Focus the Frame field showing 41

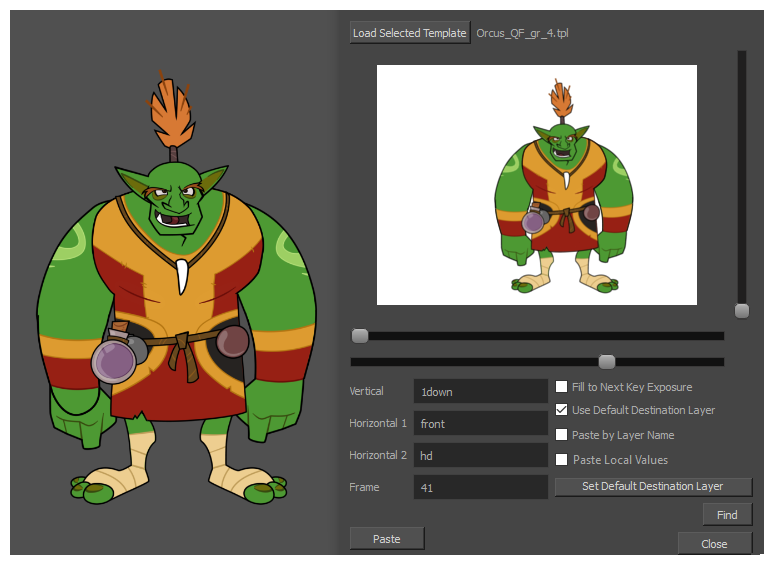(x=480, y=487)
